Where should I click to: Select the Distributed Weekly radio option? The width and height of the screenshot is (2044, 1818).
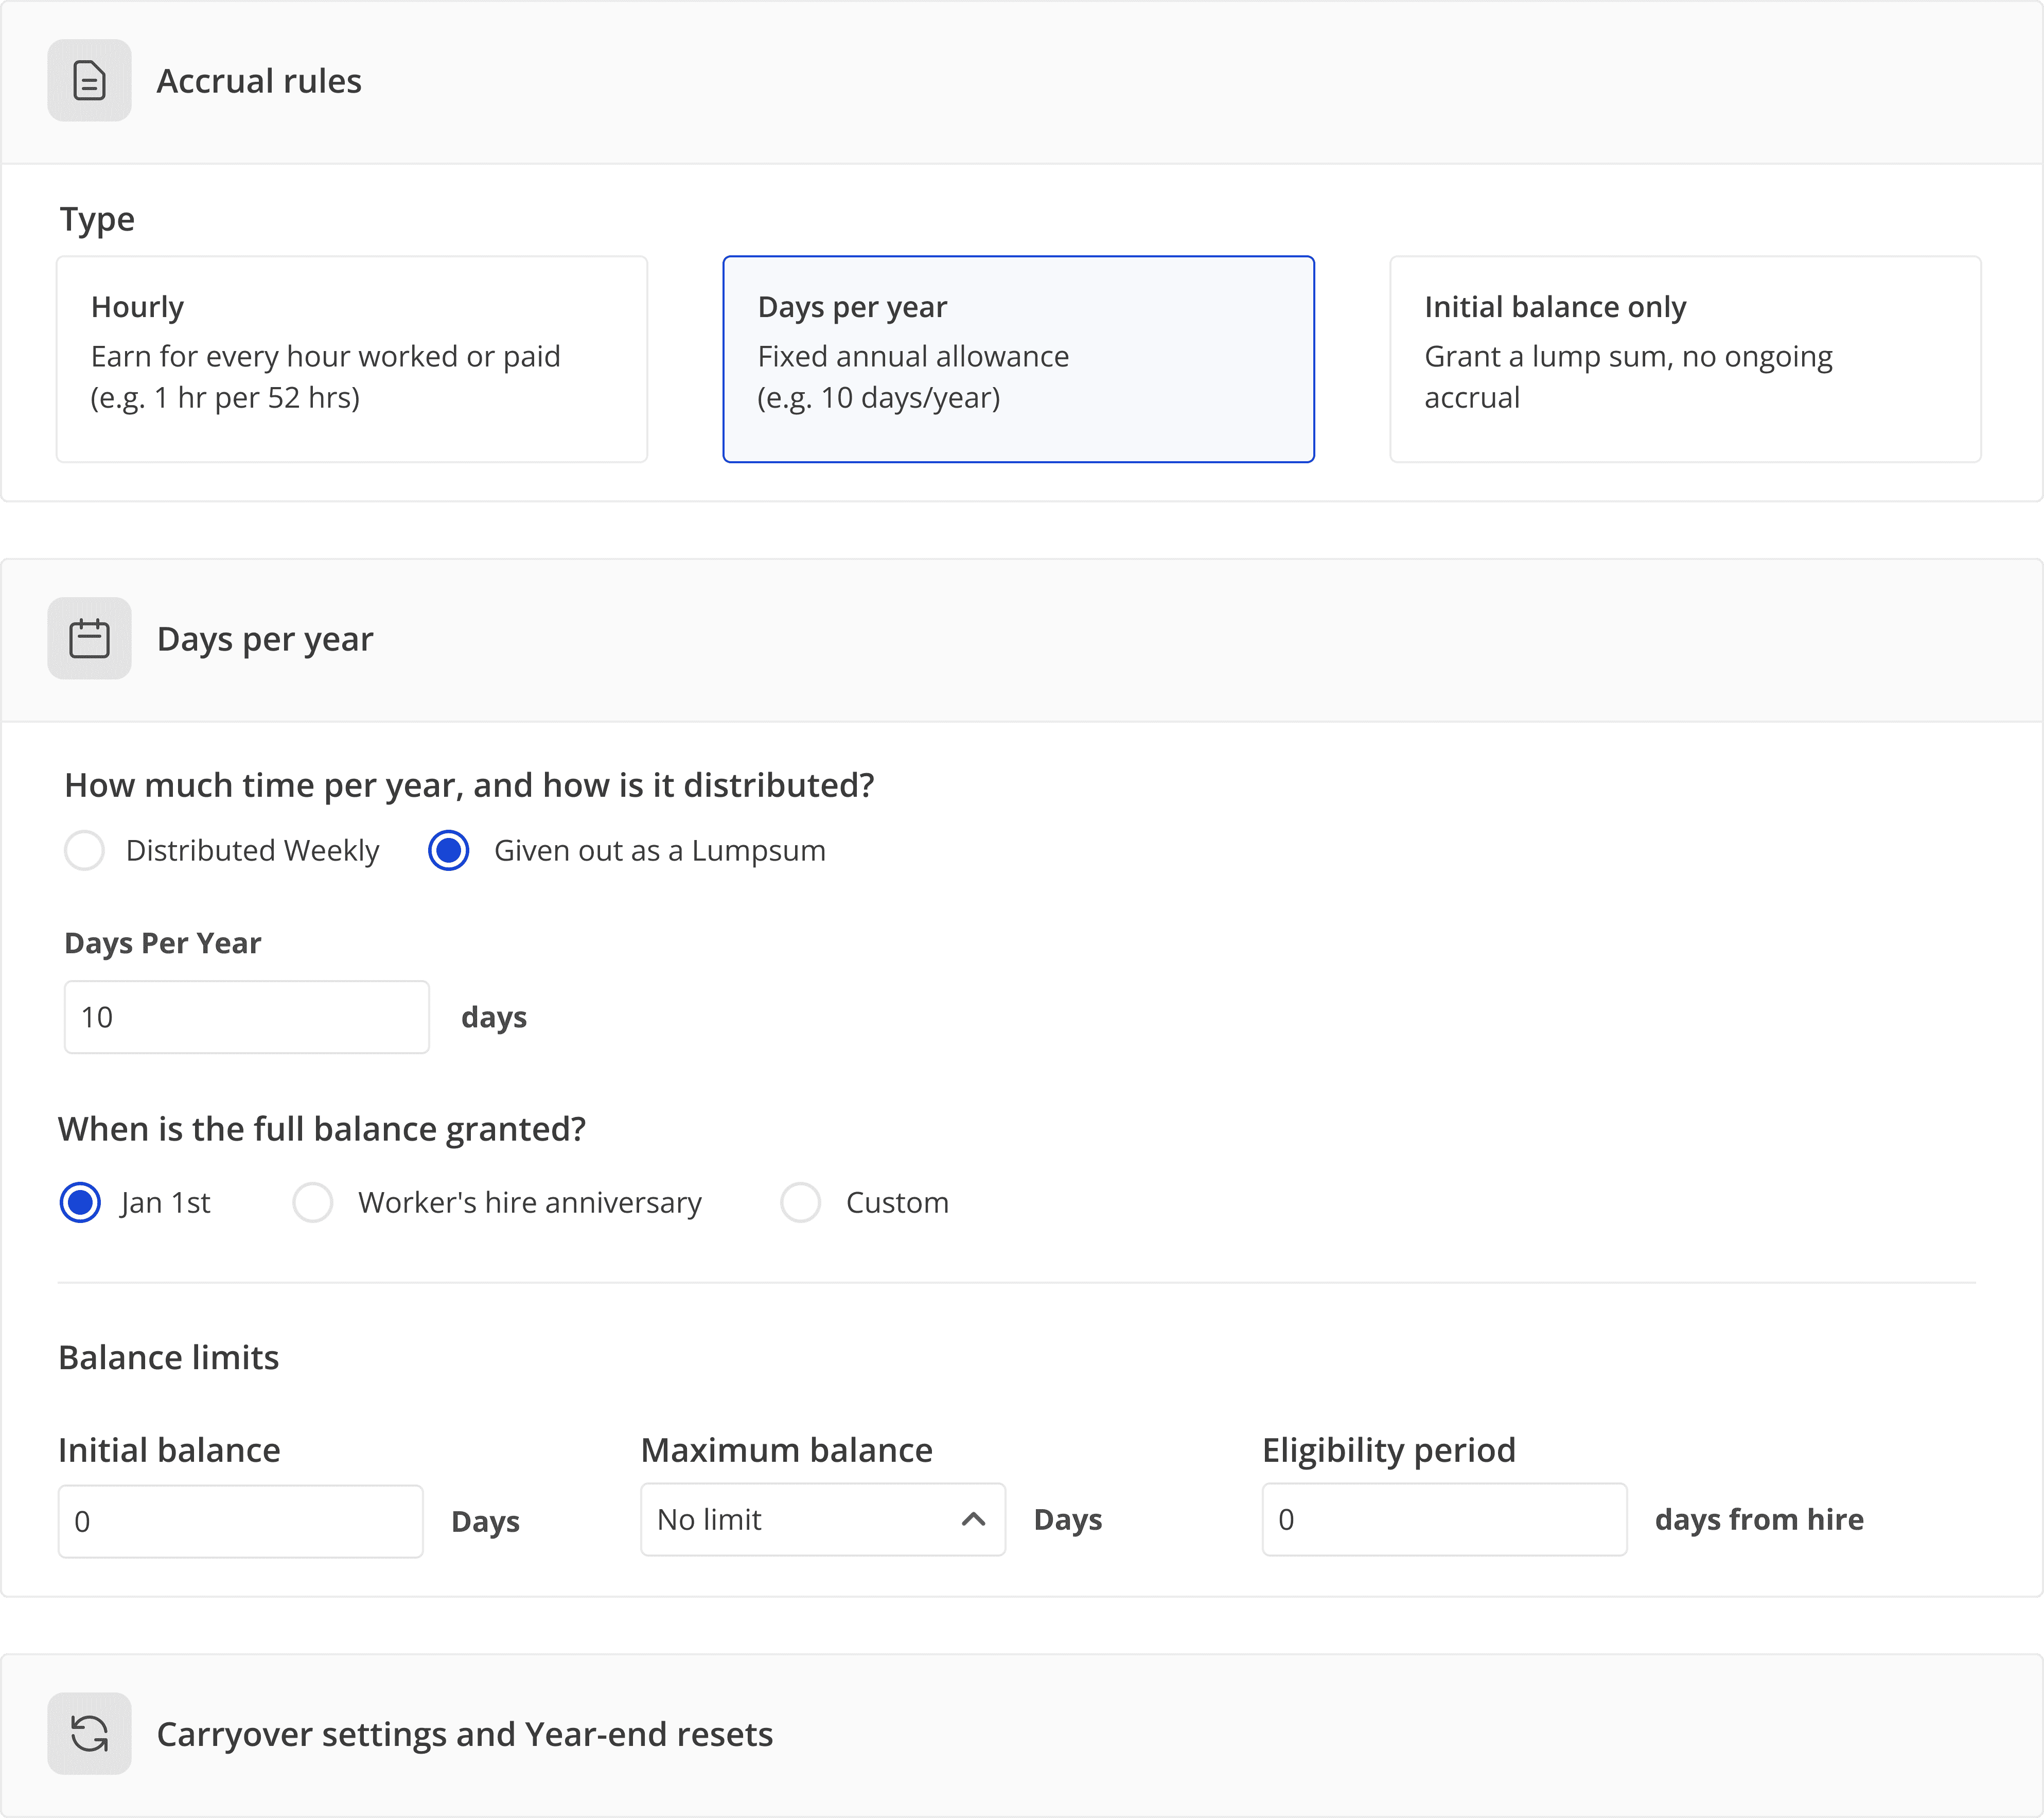coord(84,850)
